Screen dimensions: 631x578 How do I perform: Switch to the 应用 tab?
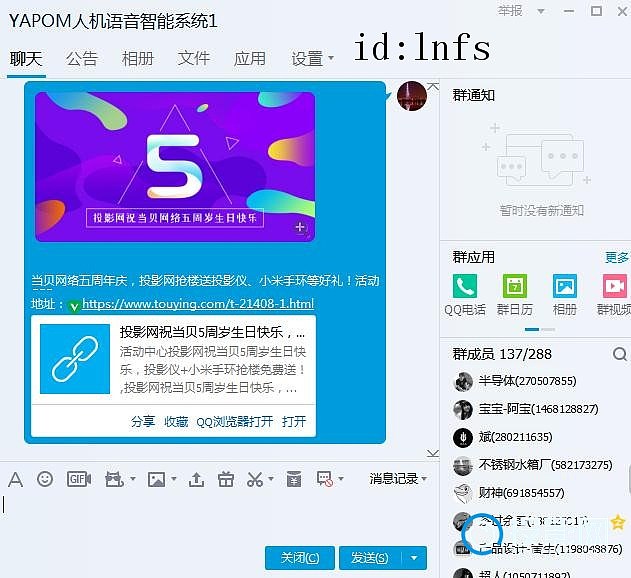250,59
